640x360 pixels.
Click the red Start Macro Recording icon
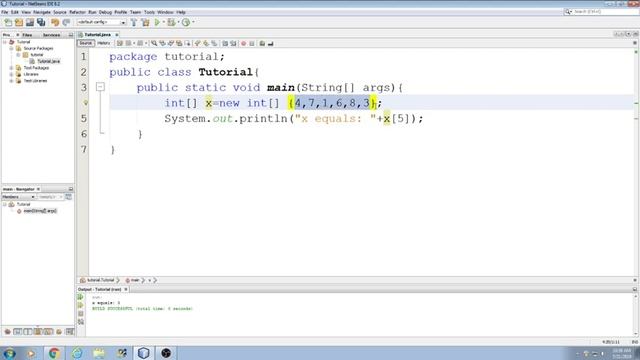pos(244,43)
